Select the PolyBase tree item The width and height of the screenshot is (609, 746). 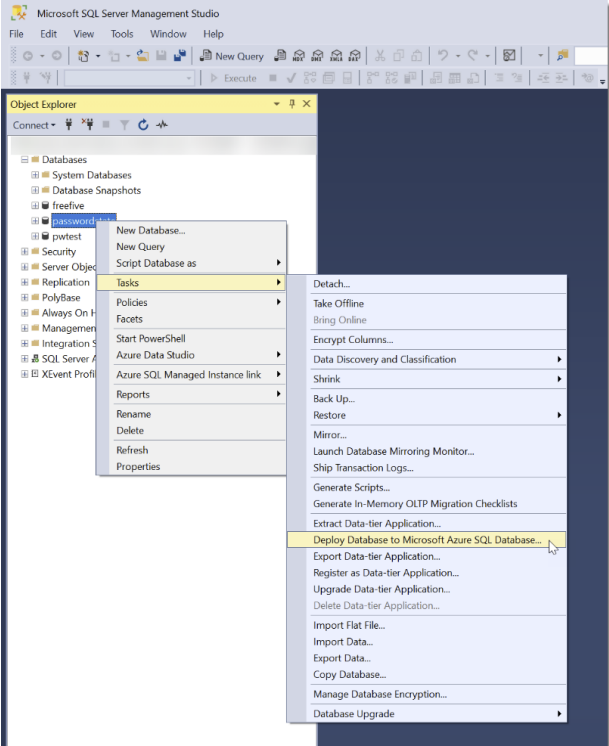(x=61, y=298)
